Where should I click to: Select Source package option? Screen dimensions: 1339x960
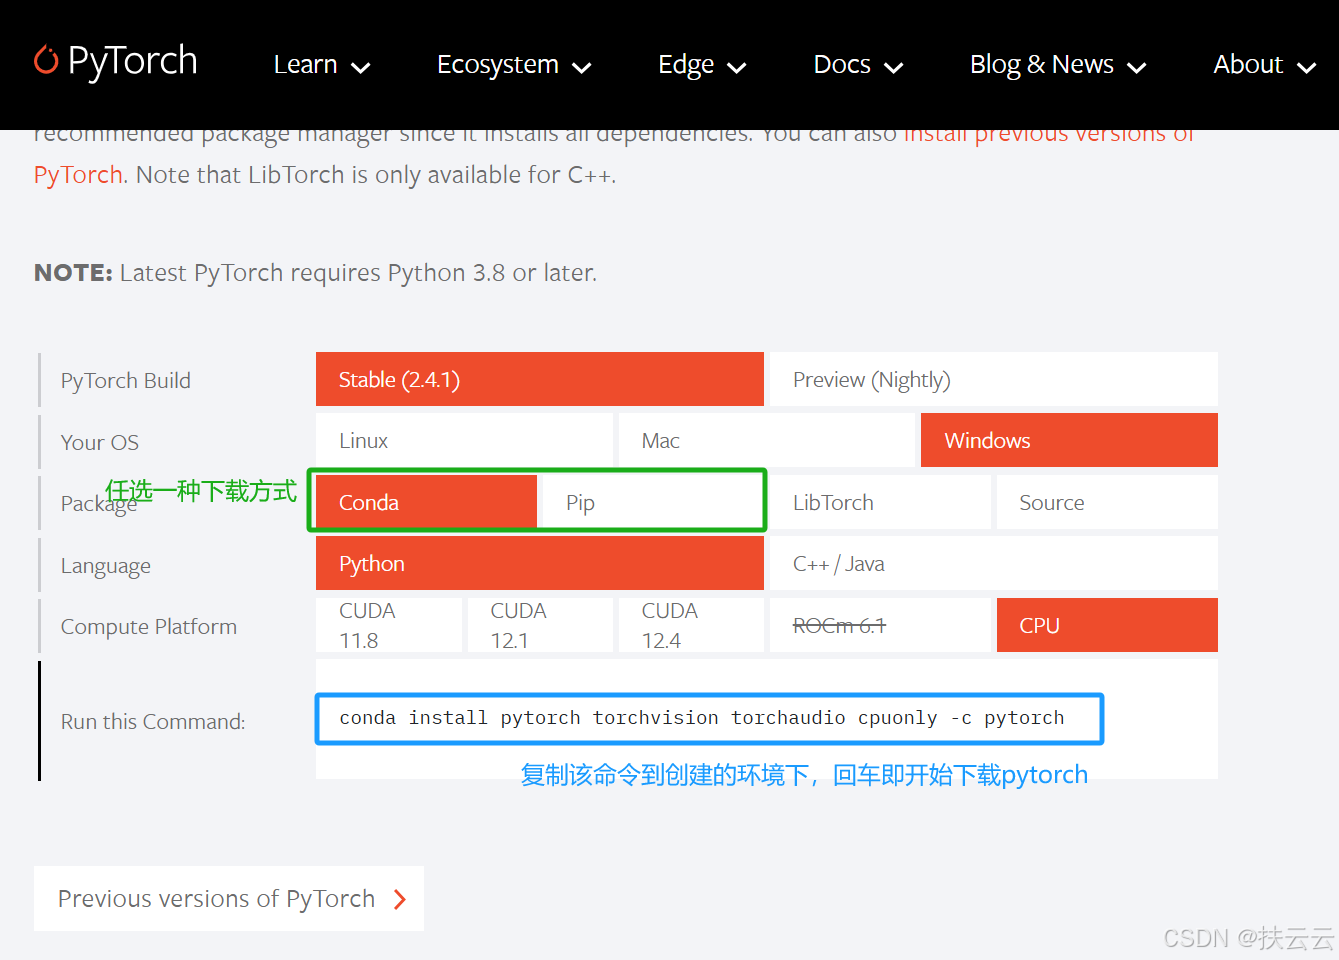click(1107, 502)
